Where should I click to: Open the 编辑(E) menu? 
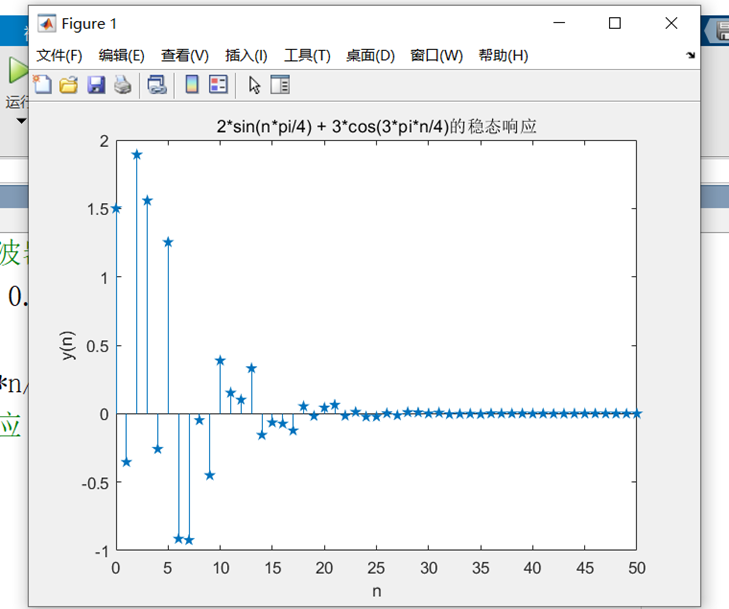tap(122, 56)
